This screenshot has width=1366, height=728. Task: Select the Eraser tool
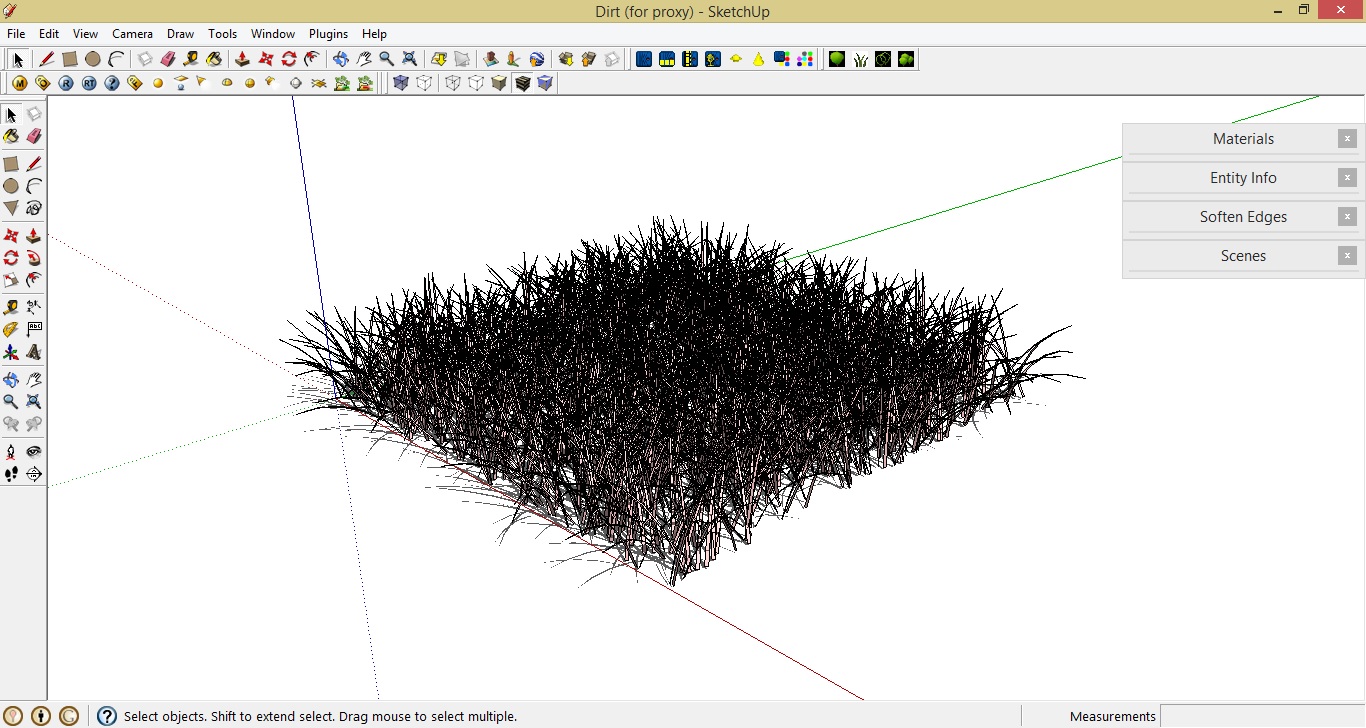point(34,136)
